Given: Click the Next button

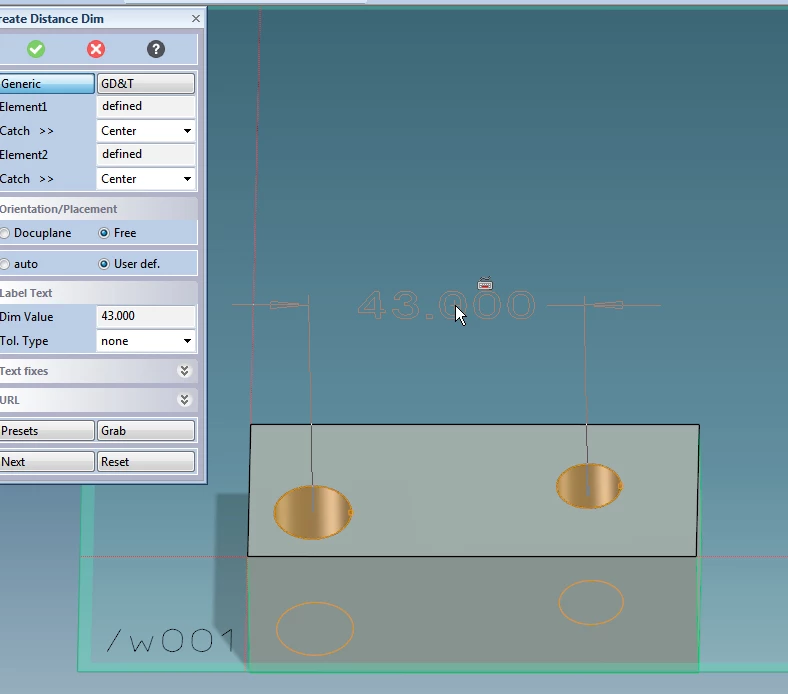Looking at the screenshot, I should (x=47, y=461).
